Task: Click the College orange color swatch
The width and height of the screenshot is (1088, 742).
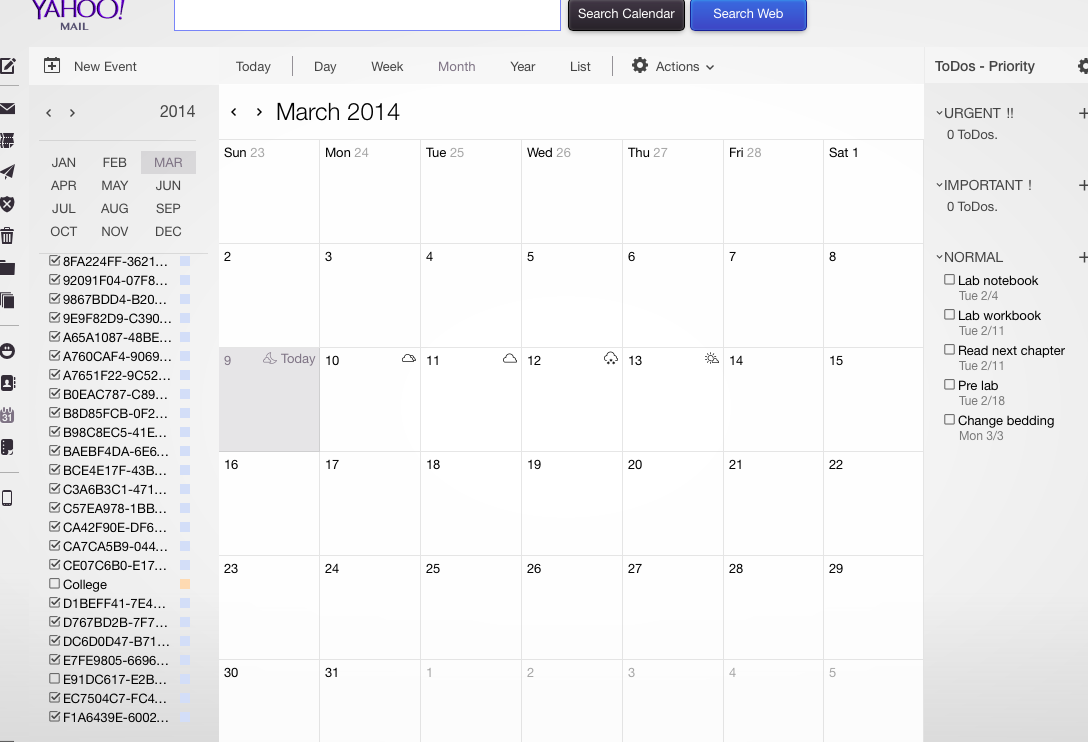Action: coord(185,584)
